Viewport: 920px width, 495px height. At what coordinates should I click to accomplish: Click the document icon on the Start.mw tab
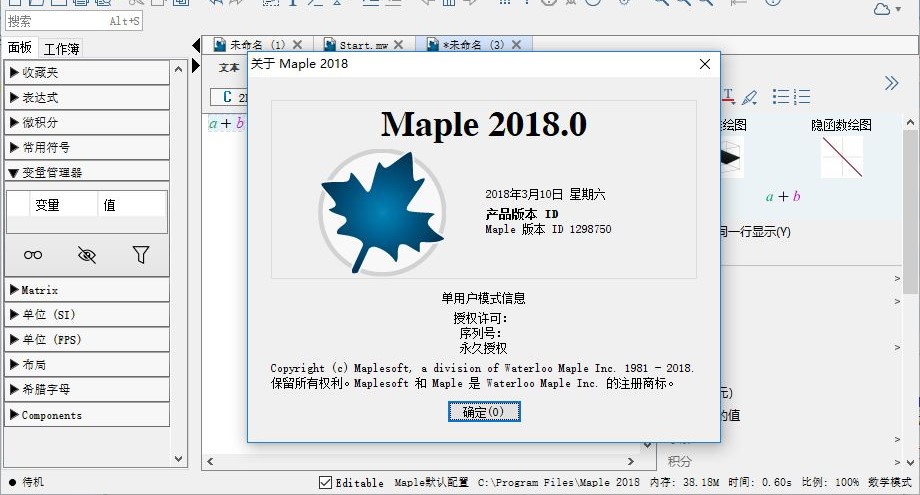pyautogui.click(x=330, y=45)
